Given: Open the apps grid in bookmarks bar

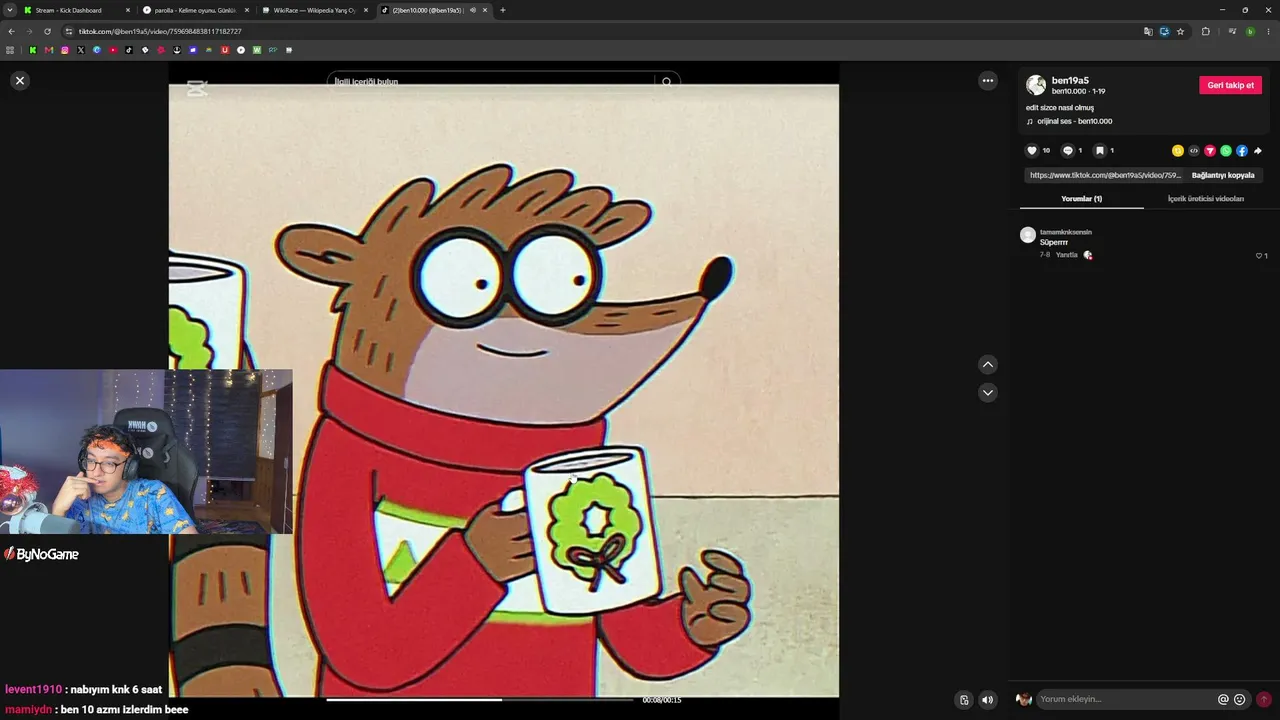Looking at the screenshot, I should tap(11, 50).
